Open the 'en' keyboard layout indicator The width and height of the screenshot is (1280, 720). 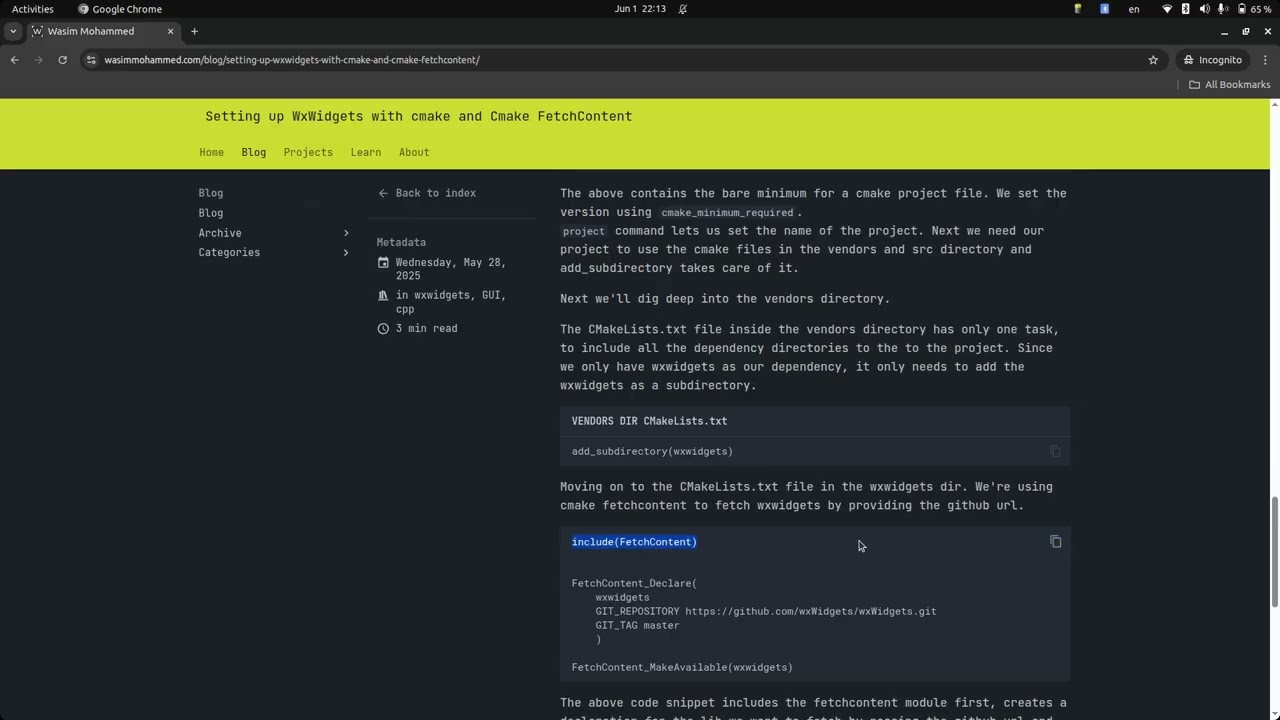click(1134, 9)
